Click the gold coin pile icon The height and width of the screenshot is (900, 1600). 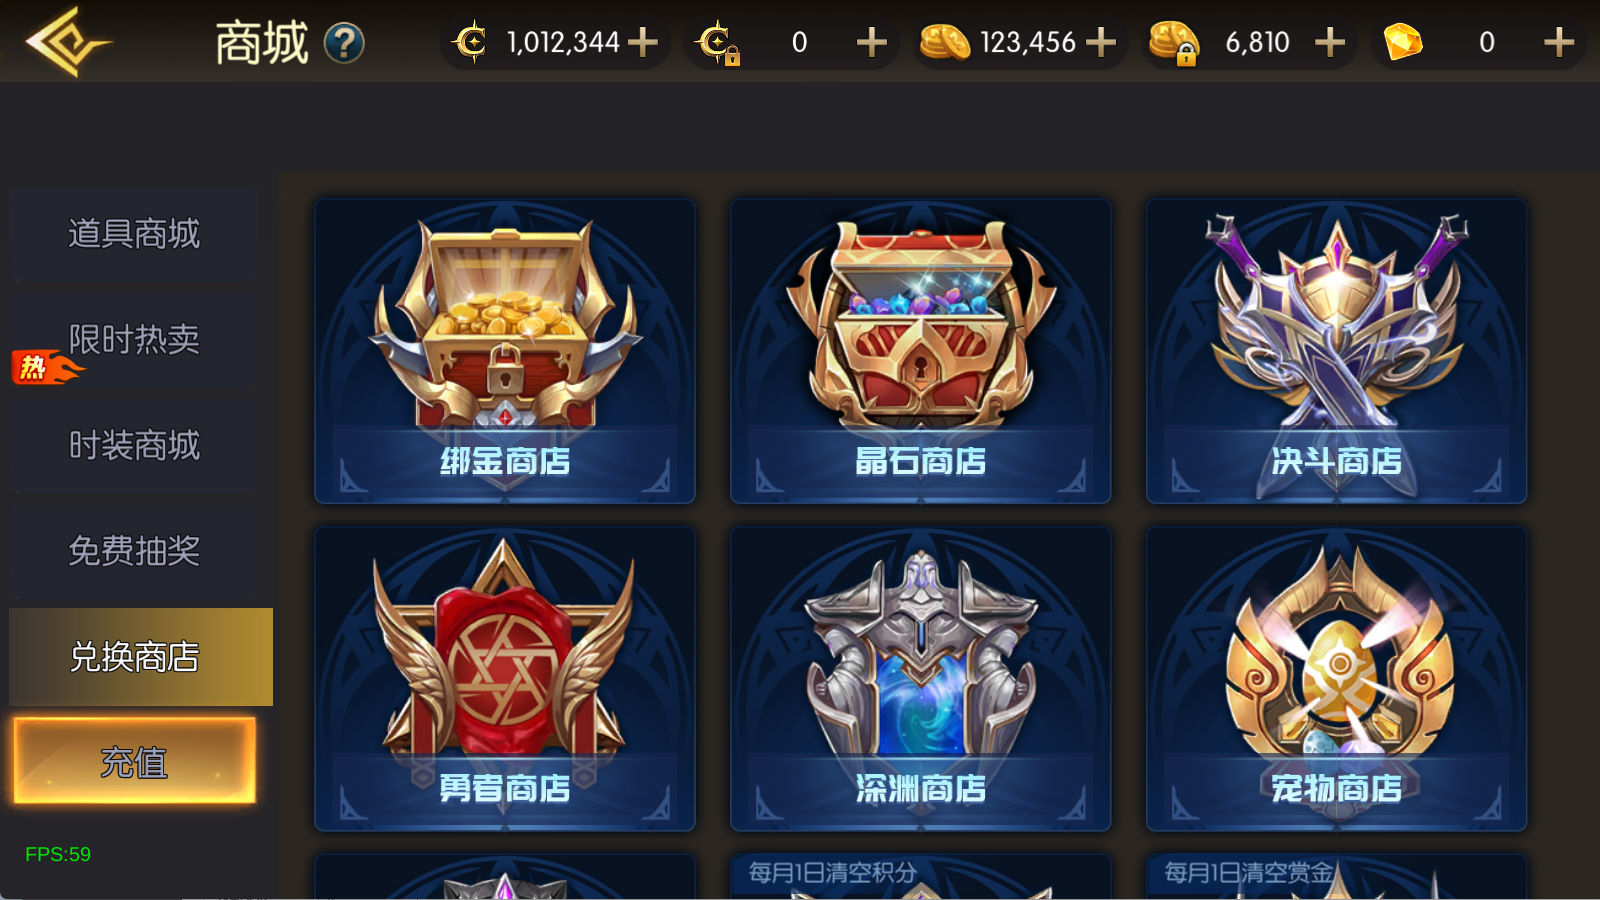click(x=944, y=42)
